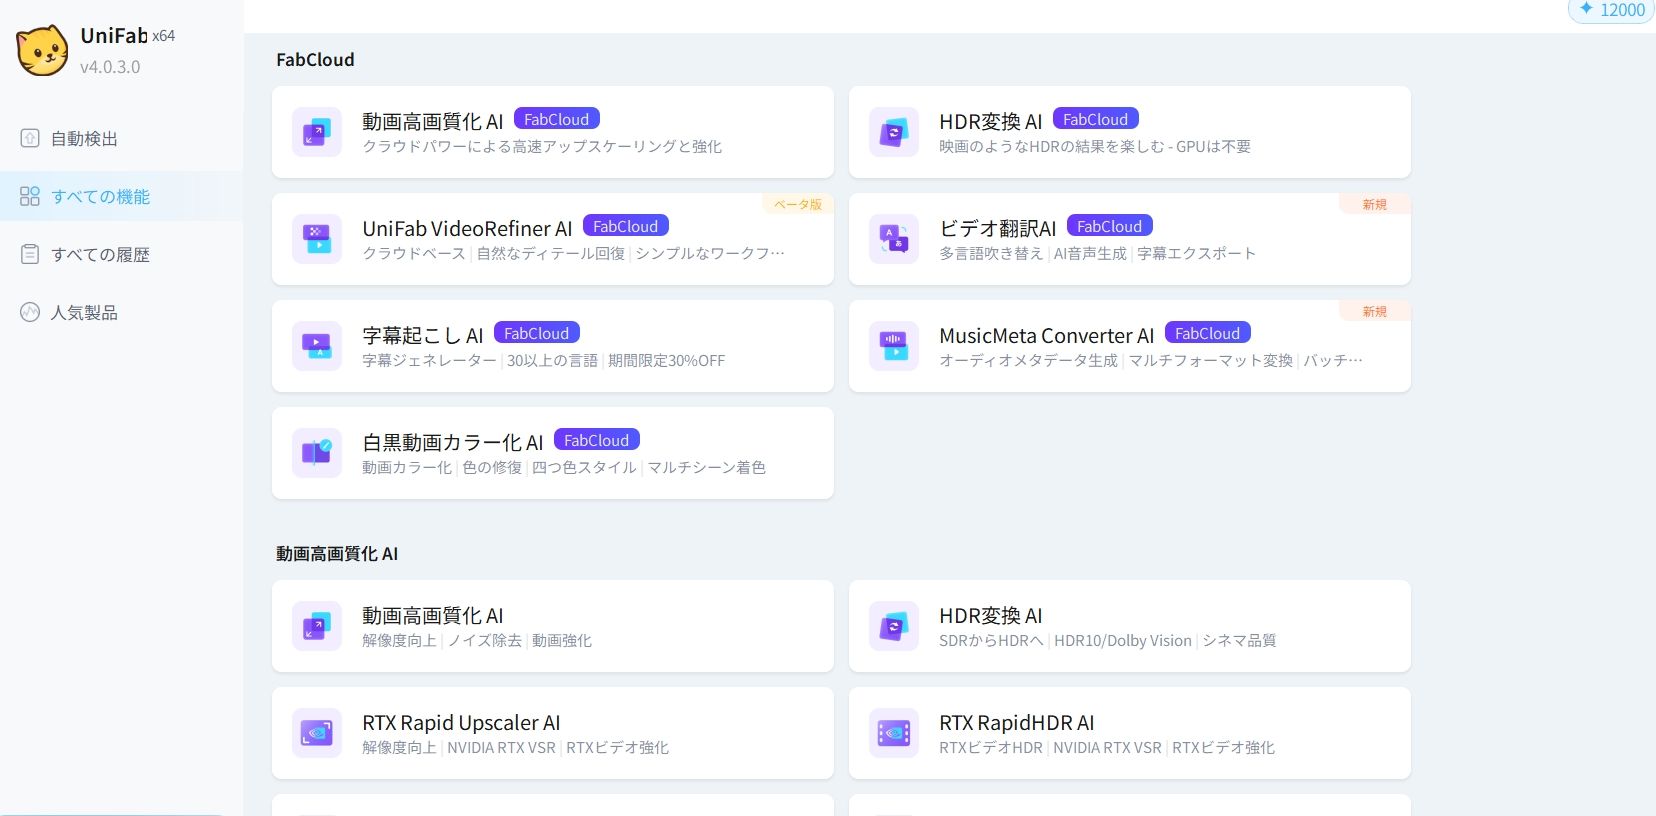
Task: Click the 自動検出 sidebar icon
Action: pos(30,138)
